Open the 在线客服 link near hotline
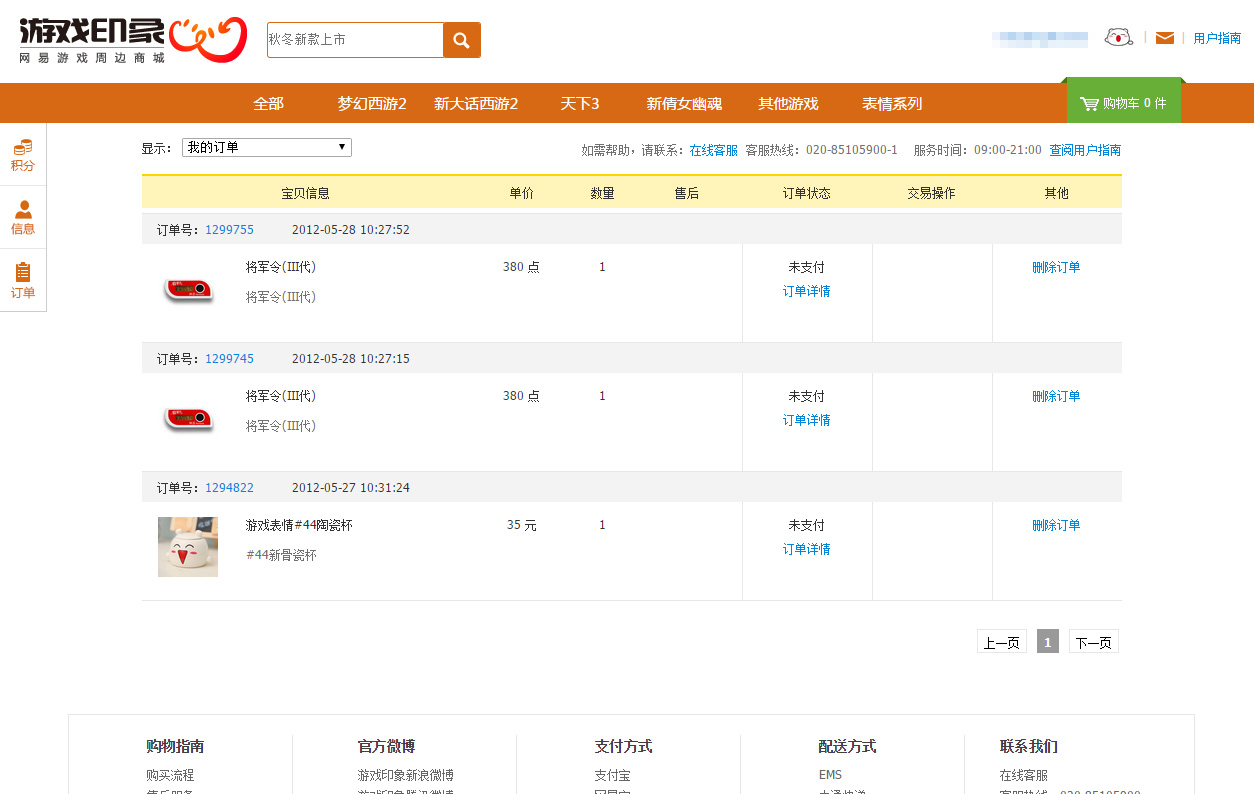The width and height of the screenshot is (1254, 794). (x=714, y=150)
